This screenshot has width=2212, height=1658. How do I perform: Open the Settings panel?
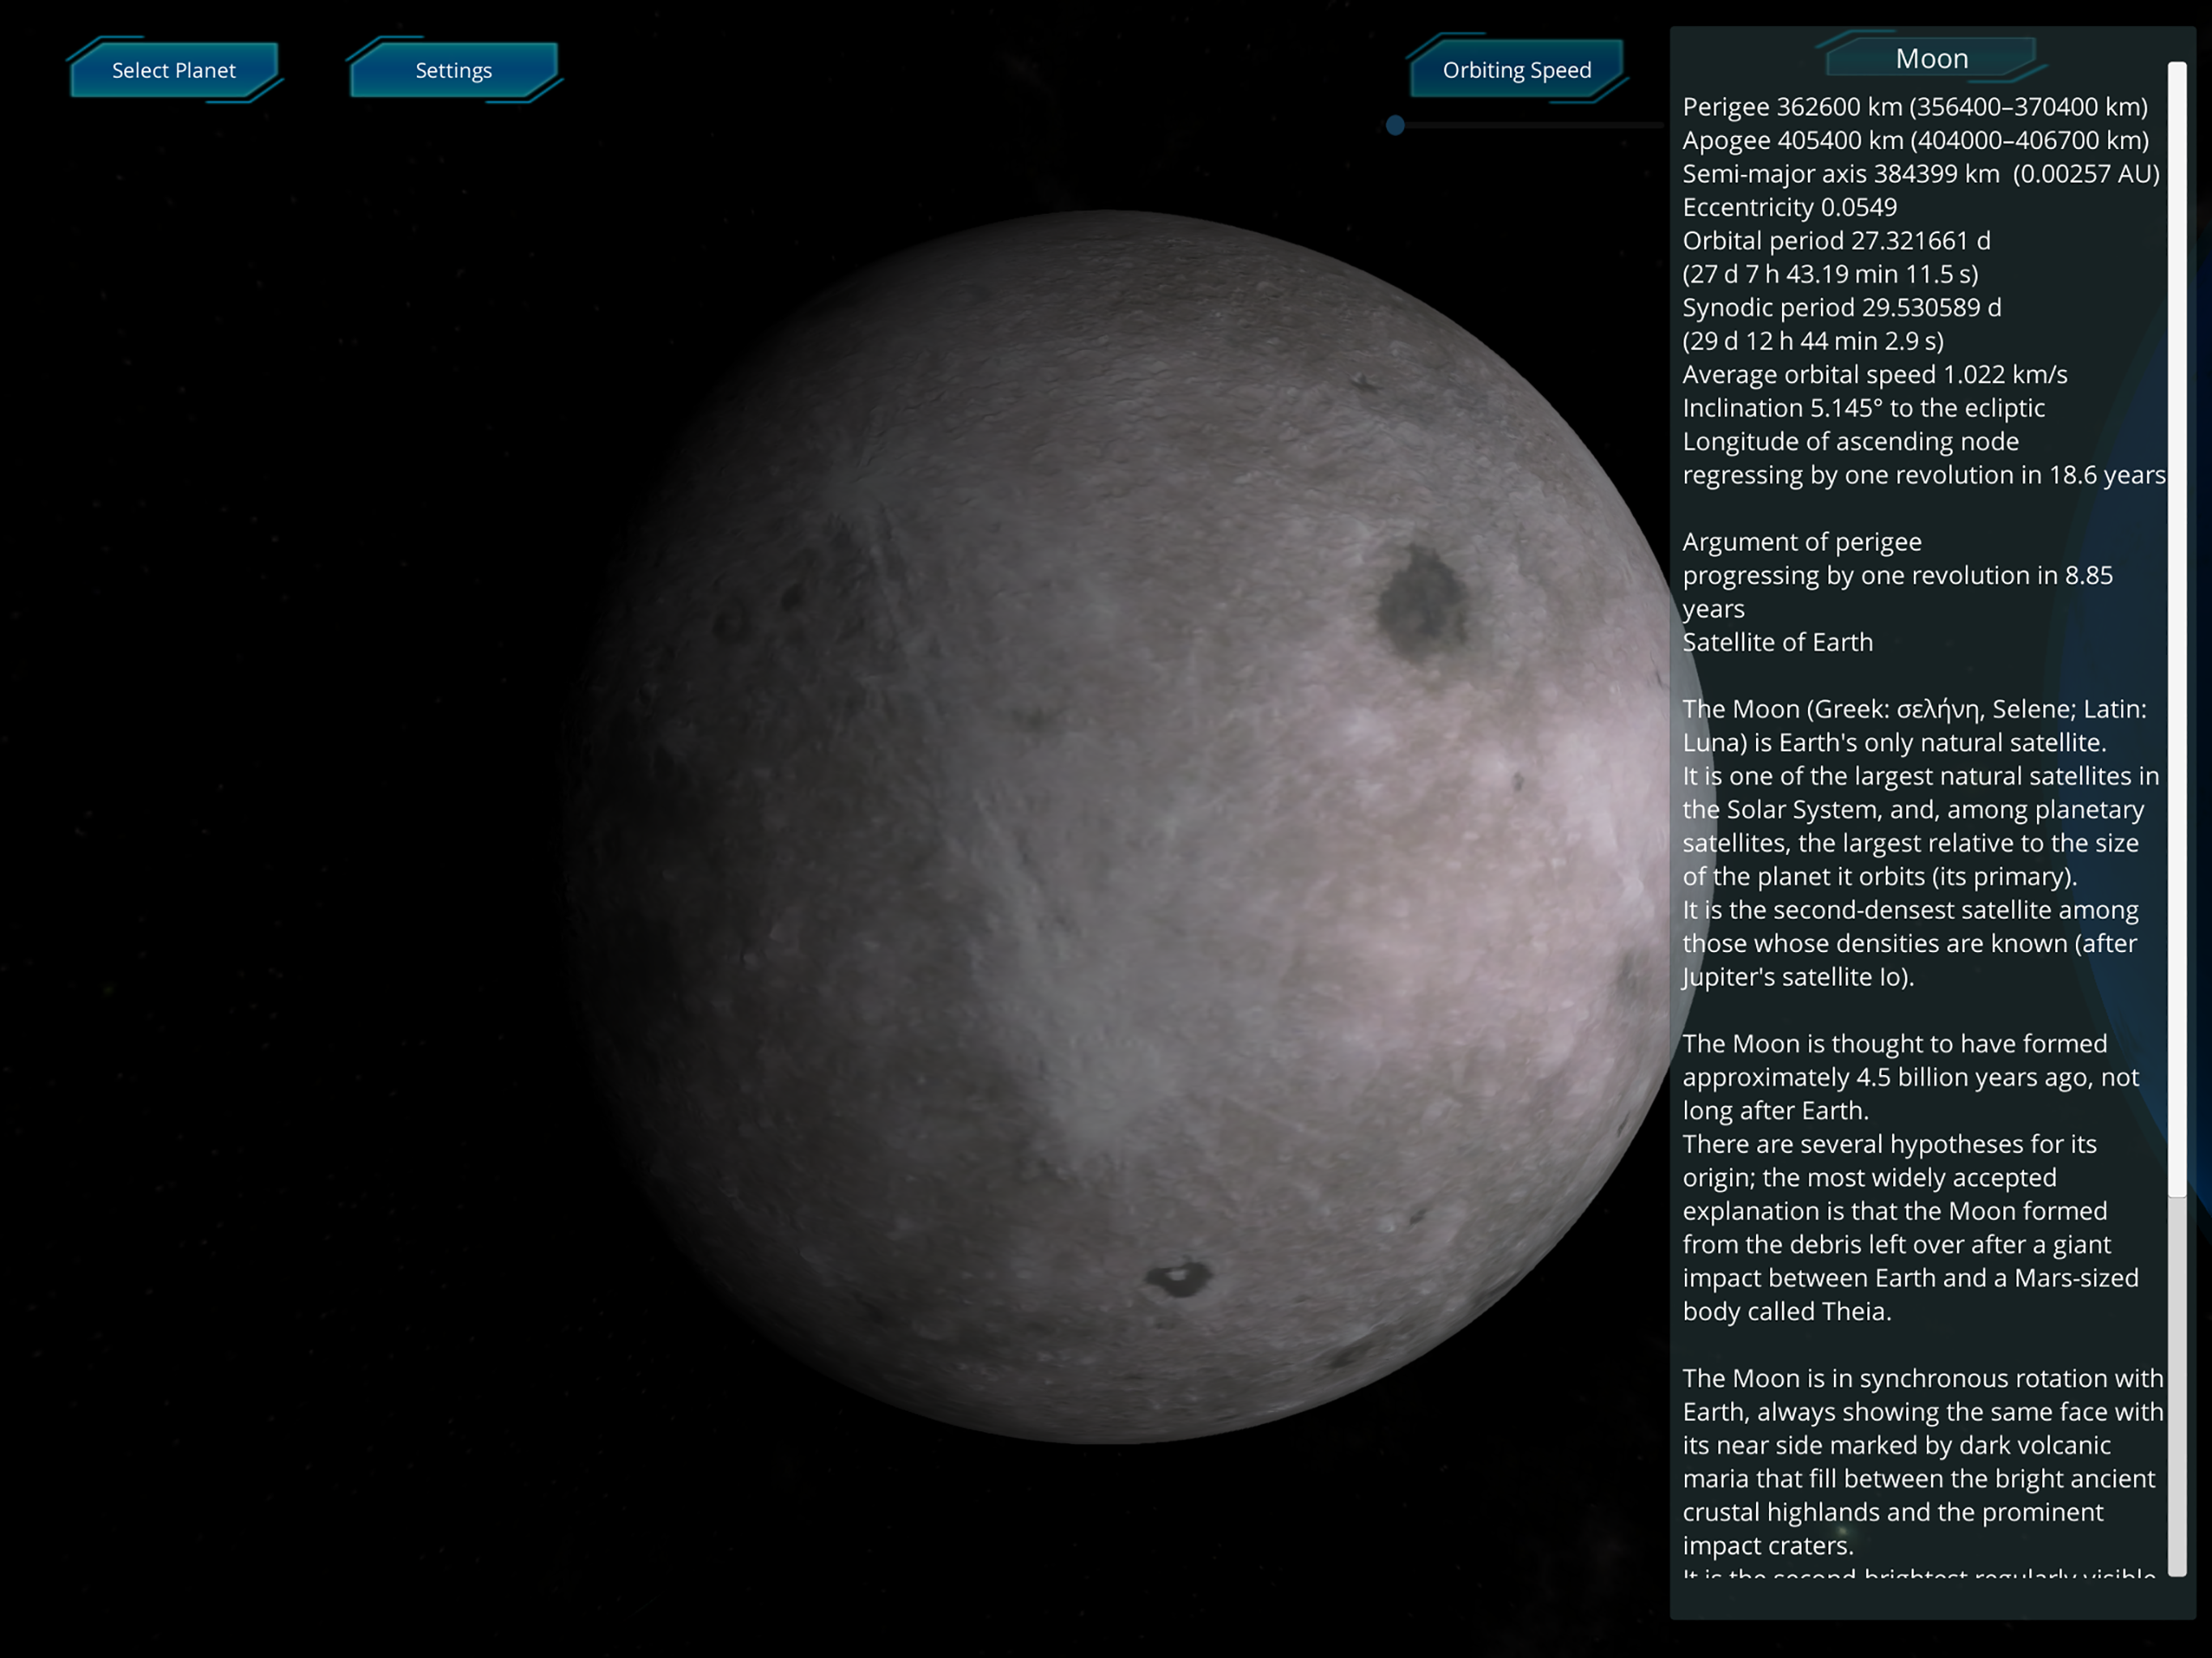tap(453, 70)
